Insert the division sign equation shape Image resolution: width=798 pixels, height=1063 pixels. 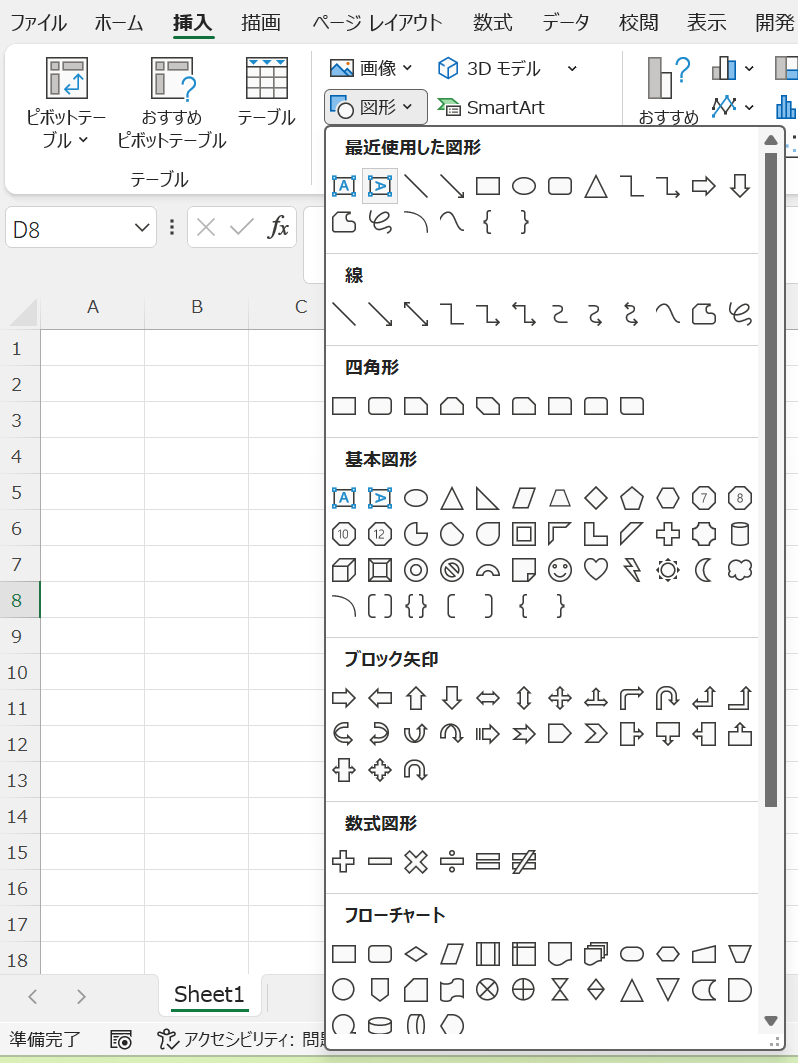(452, 861)
